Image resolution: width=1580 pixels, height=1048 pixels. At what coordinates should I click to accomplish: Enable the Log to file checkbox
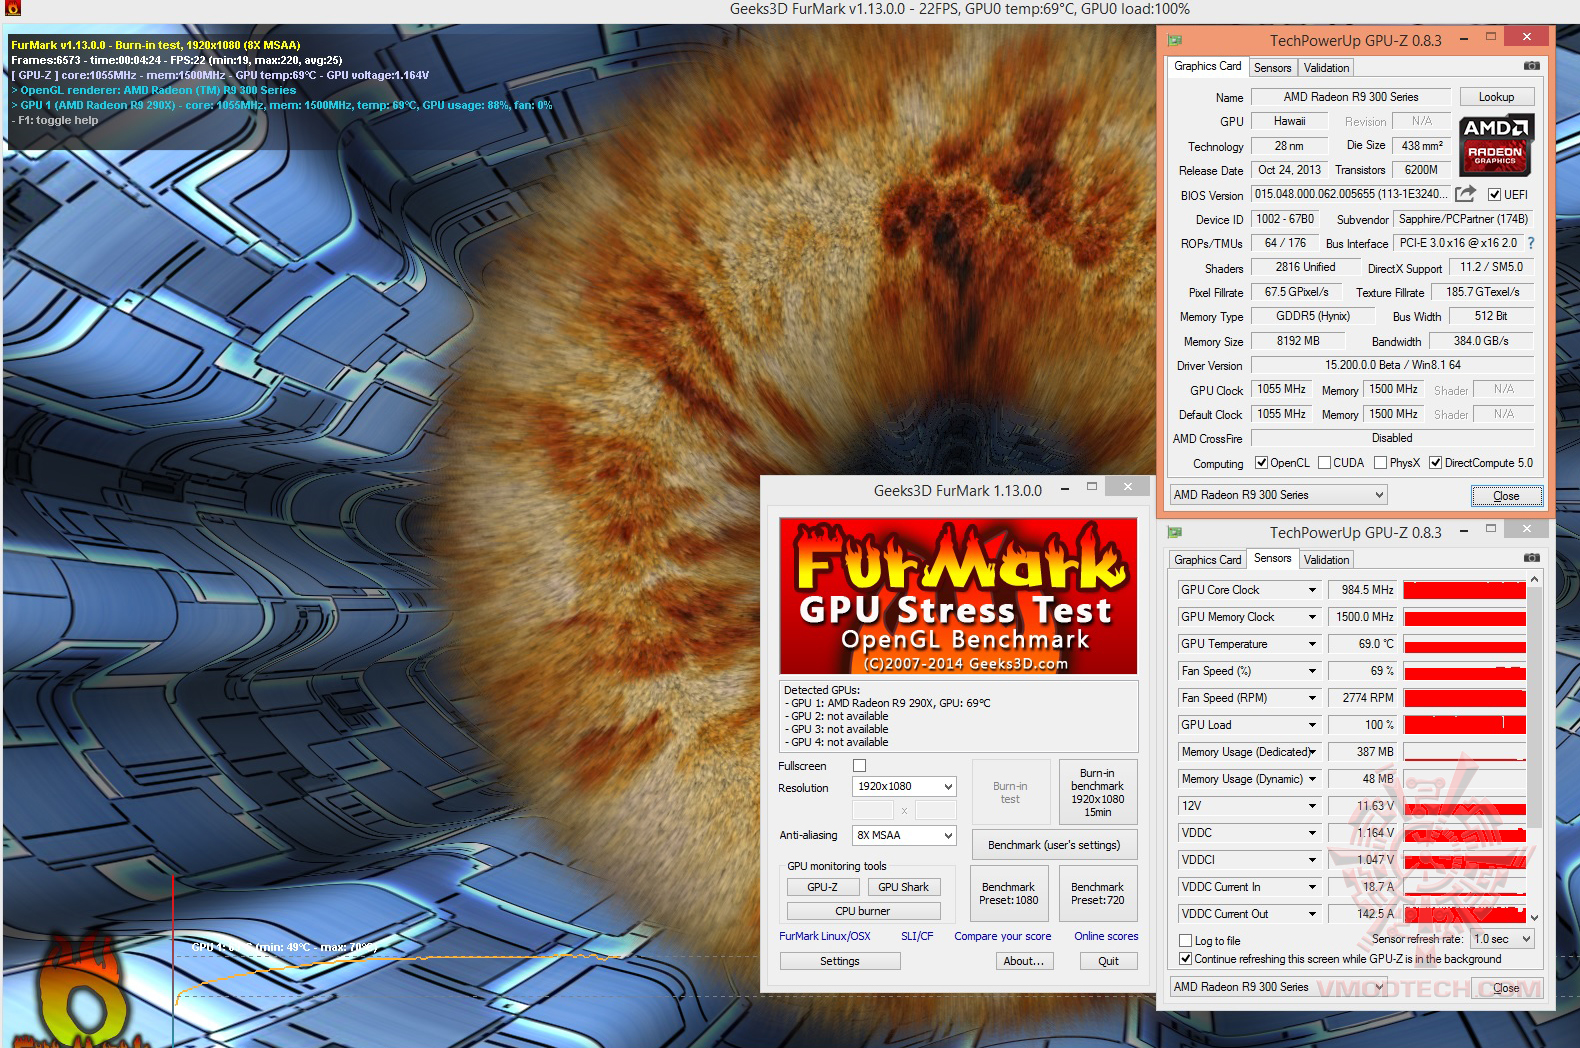1185,941
